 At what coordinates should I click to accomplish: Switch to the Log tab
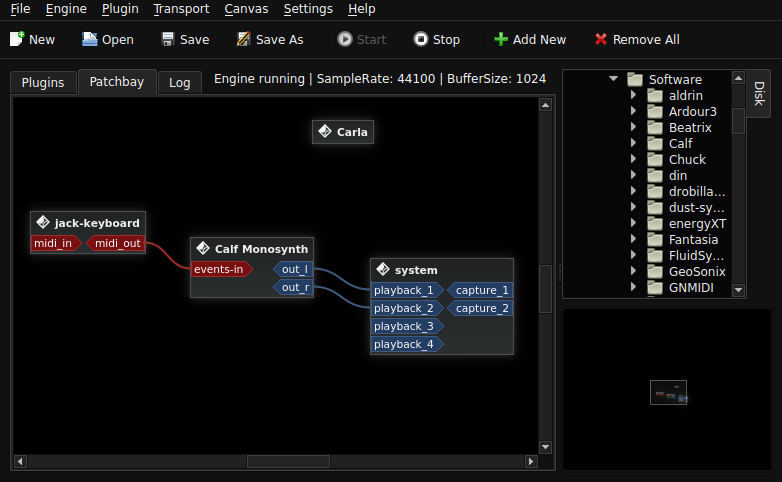[x=180, y=82]
